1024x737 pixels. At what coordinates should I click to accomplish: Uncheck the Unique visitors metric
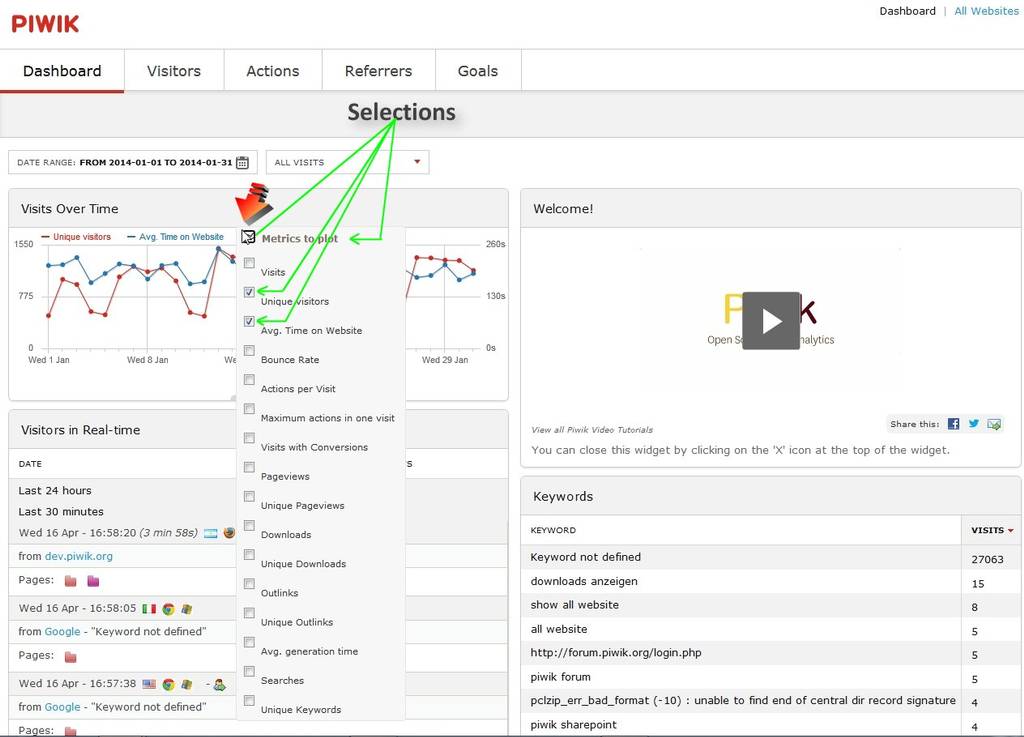[249, 292]
